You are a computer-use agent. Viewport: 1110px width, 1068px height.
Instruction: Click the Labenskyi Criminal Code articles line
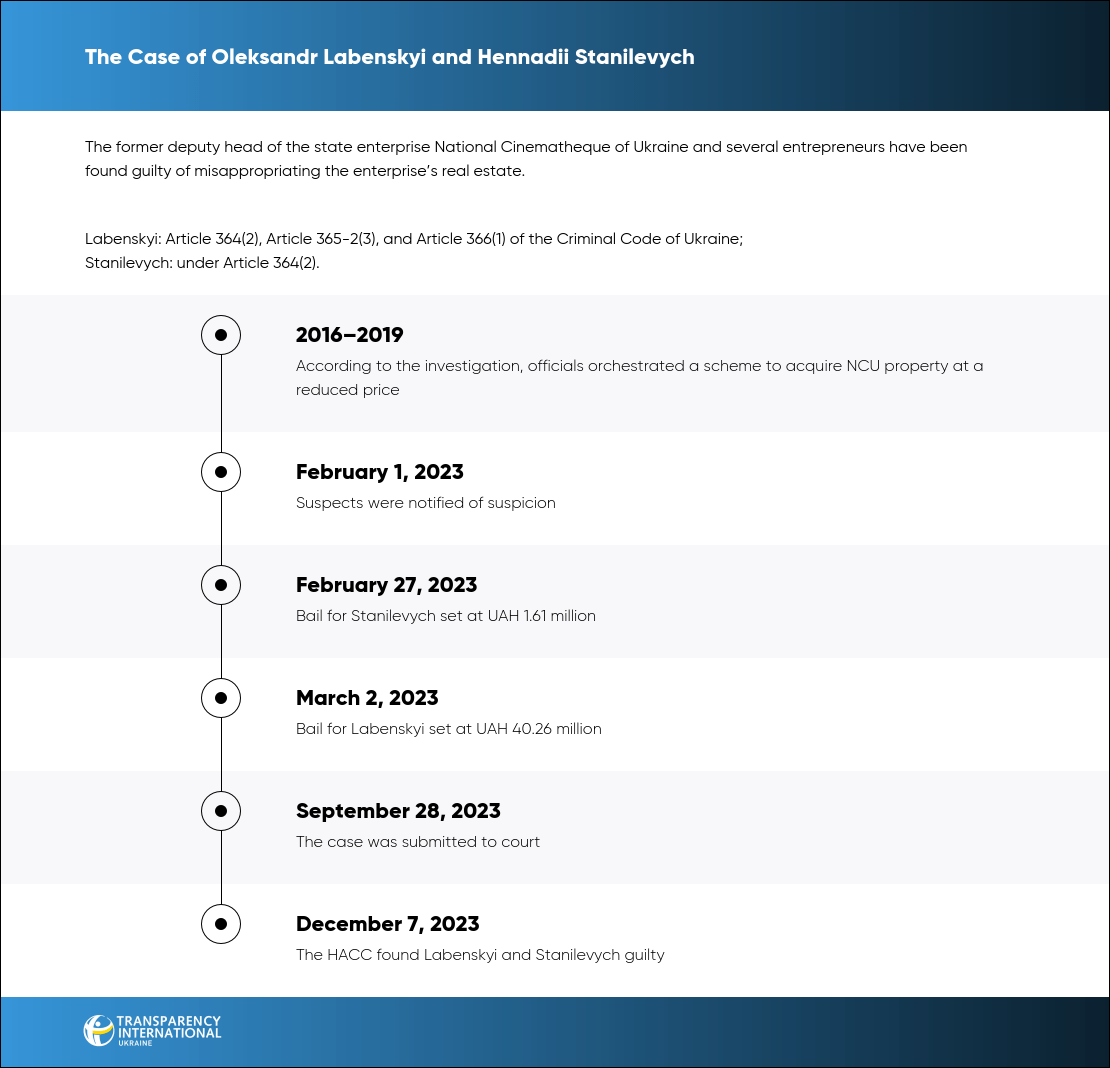tap(413, 240)
